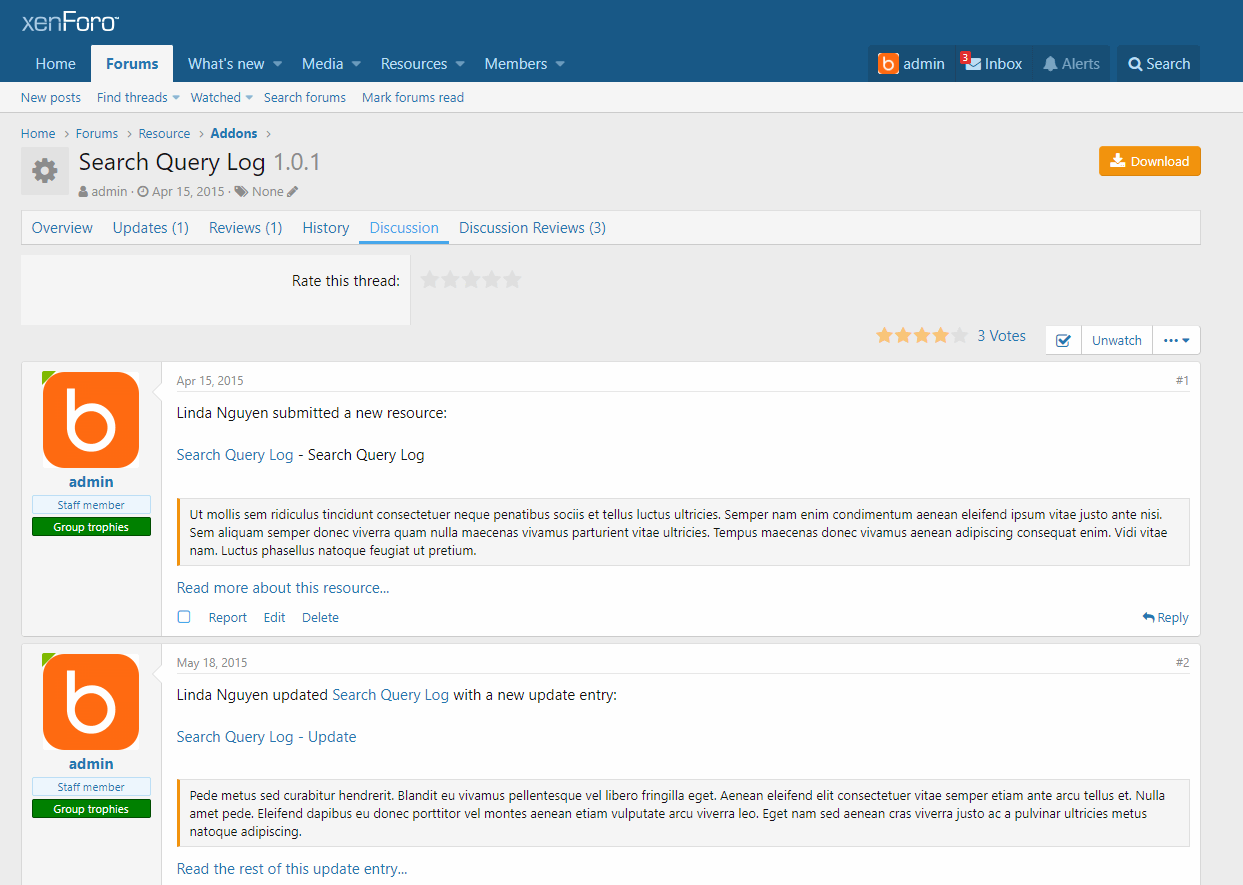The height and width of the screenshot is (885, 1243).
Task: Click the gear resource icon
Action: (x=45, y=171)
